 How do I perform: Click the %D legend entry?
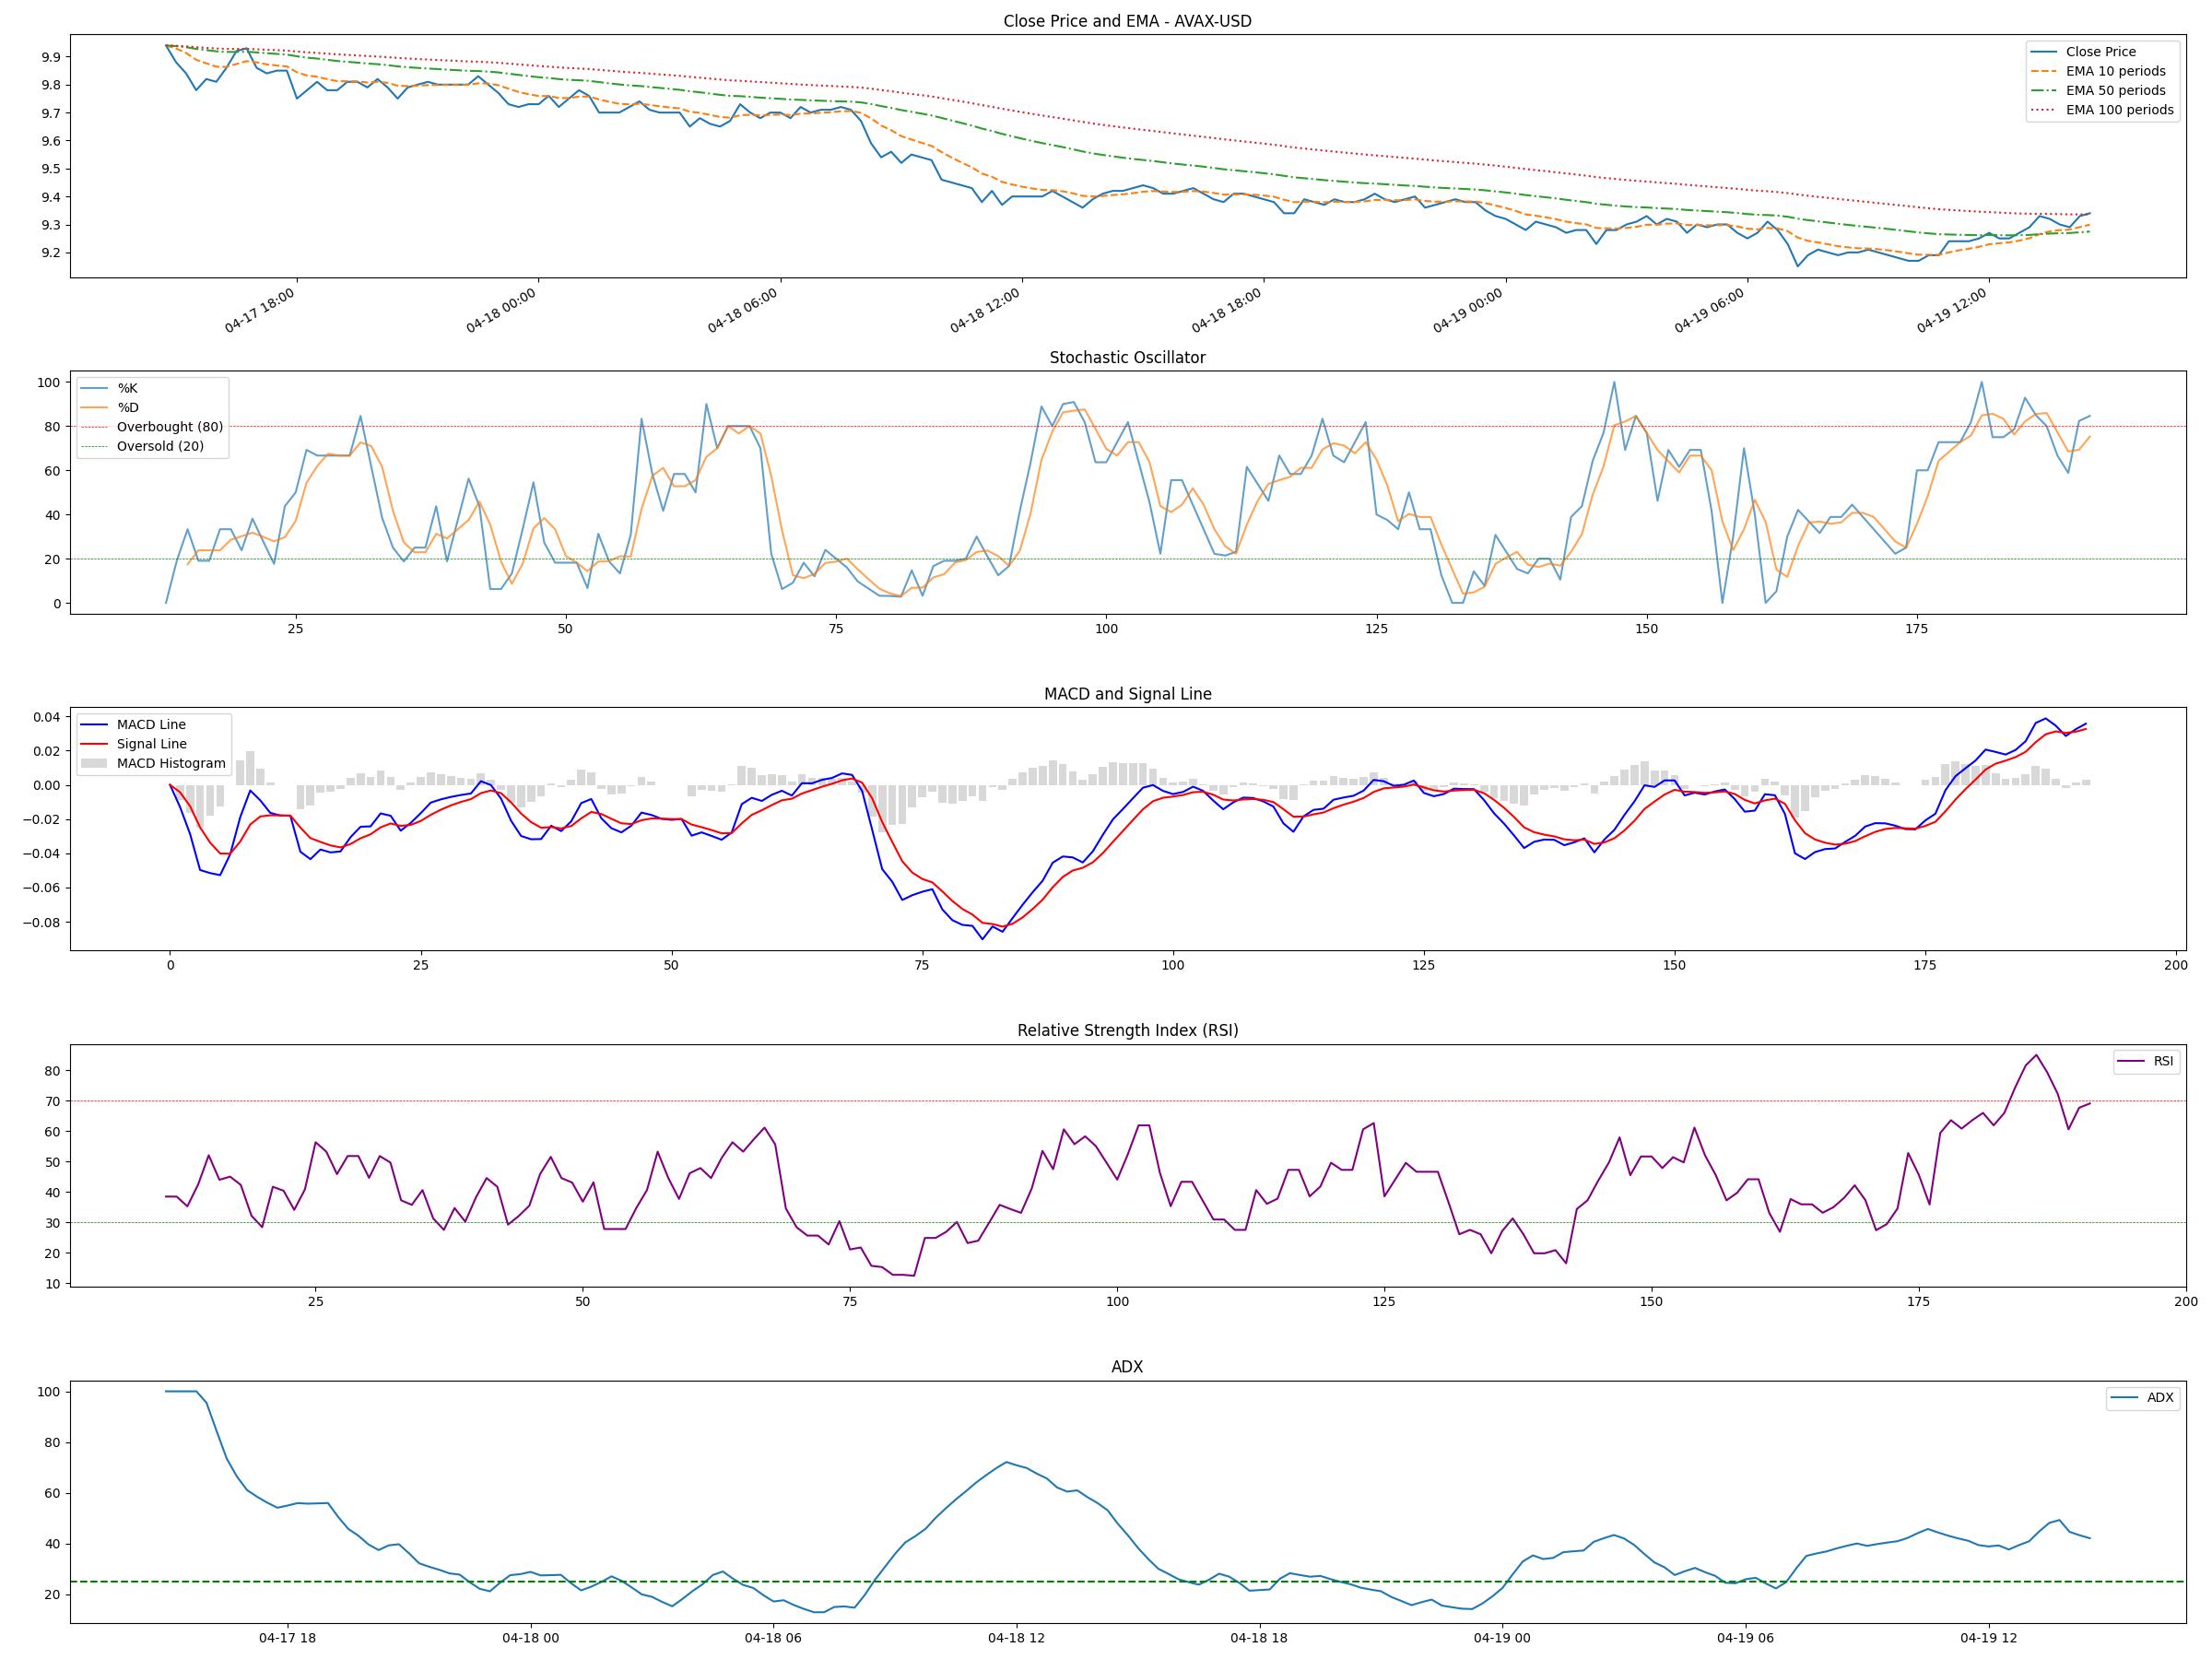pyautogui.click(x=127, y=407)
